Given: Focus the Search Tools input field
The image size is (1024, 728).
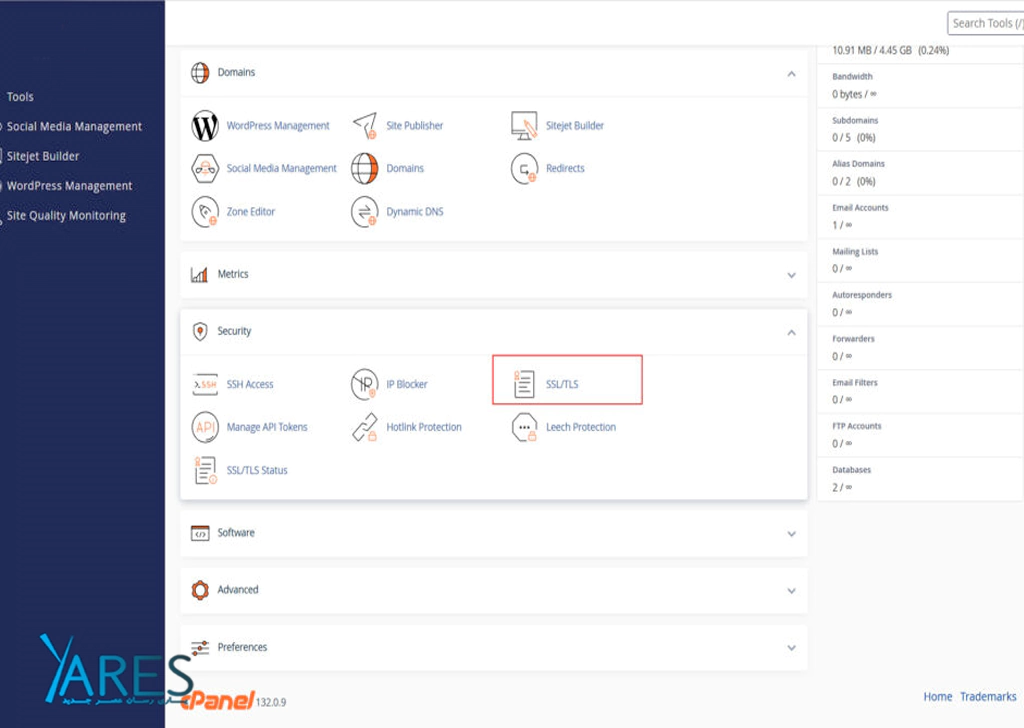Looking at the screenshot, I should pyautogui.click(x=985, y=24).
